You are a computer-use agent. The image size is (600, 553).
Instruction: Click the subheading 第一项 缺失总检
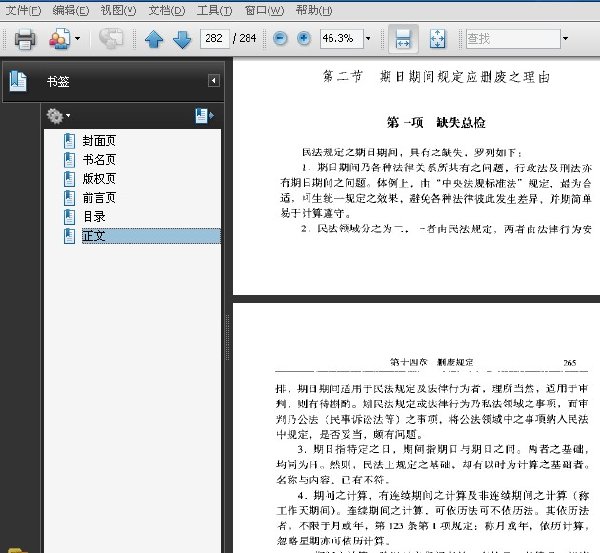click(436, 122)
